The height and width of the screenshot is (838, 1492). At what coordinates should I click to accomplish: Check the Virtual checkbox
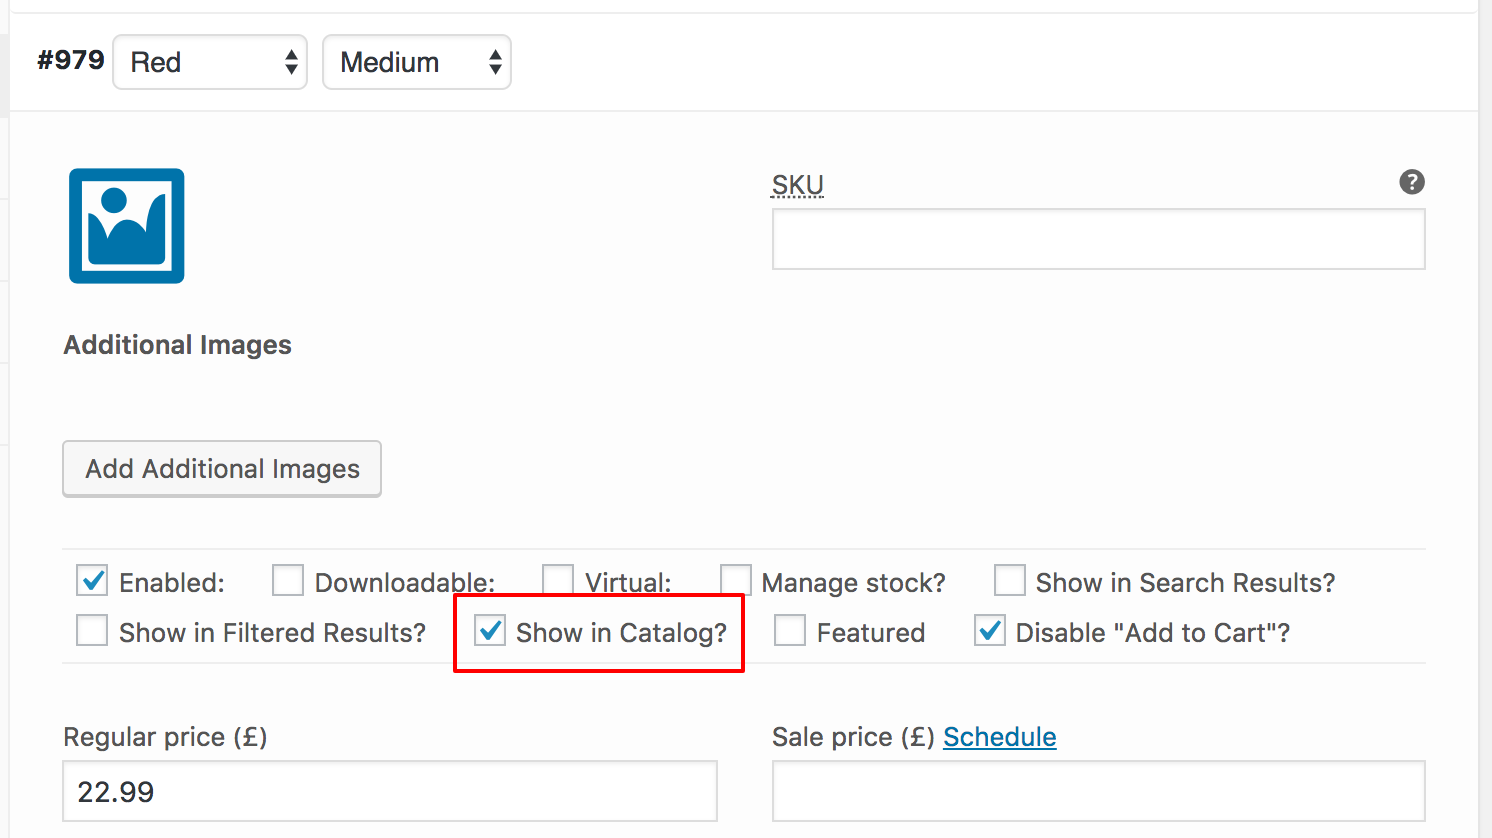tap(557, 578)
